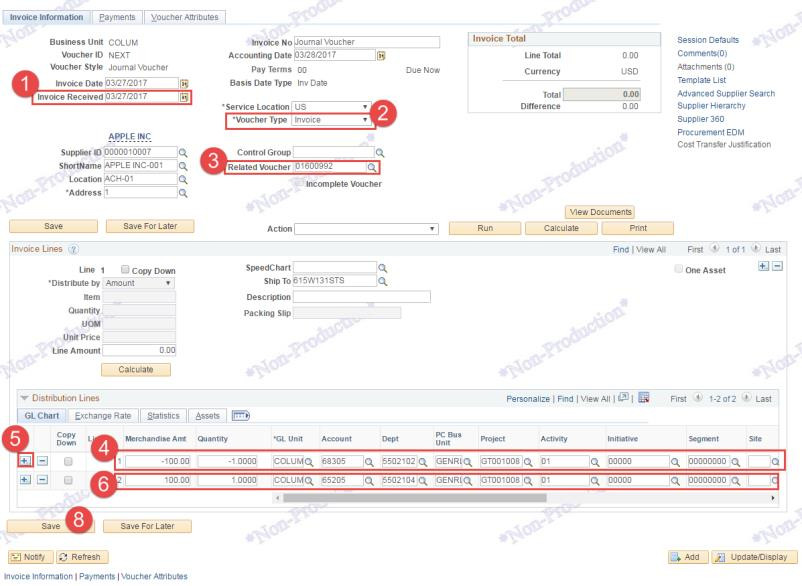Open Control Group lookup icon

pyautogui.click(x=379, y=153)
